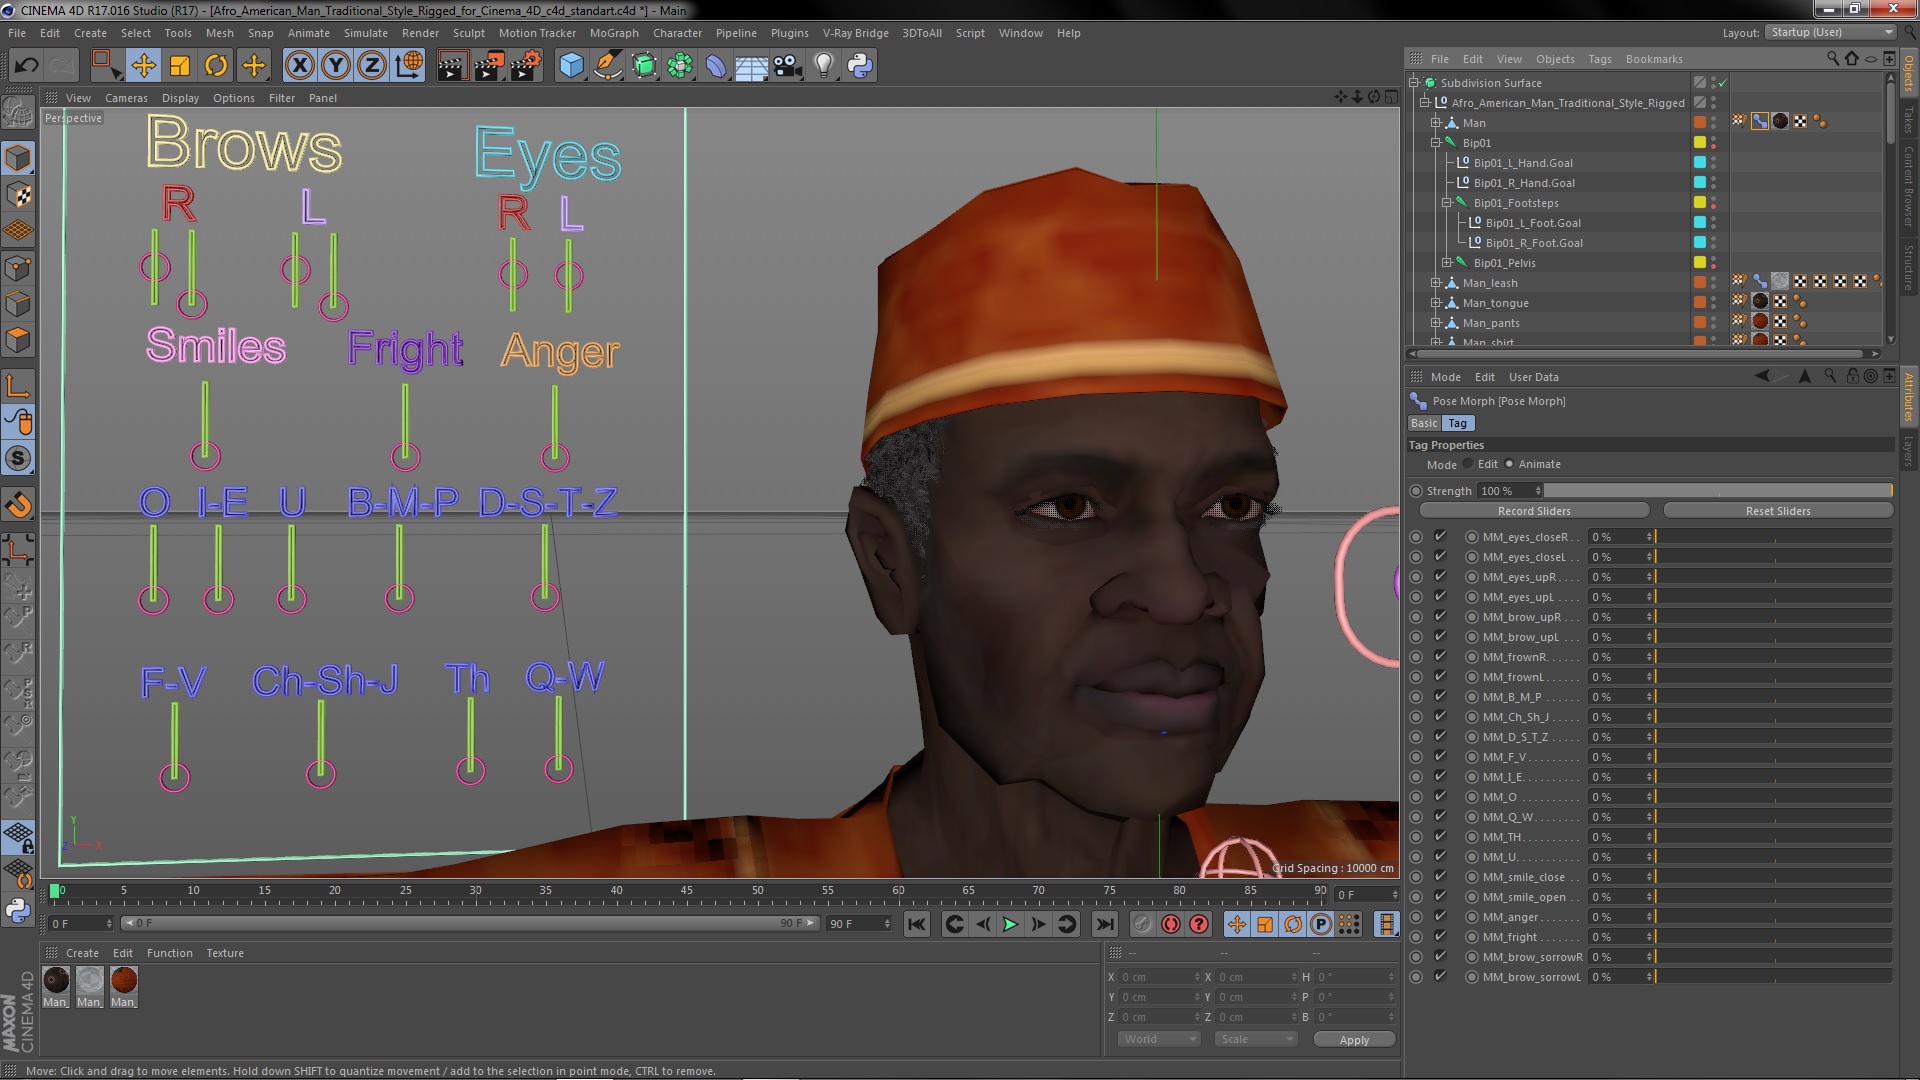Go to end of animation

(x=1104, y=924)
